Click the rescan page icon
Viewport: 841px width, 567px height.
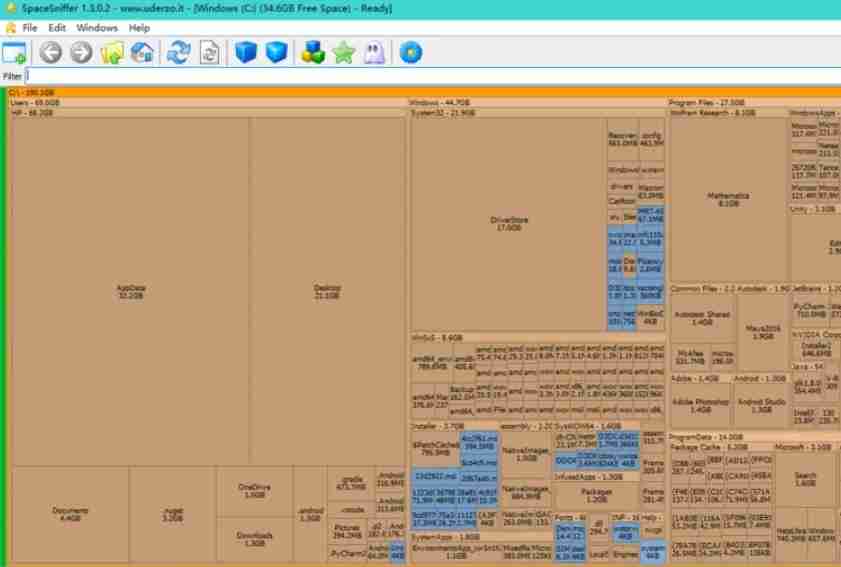pos(210,53)
